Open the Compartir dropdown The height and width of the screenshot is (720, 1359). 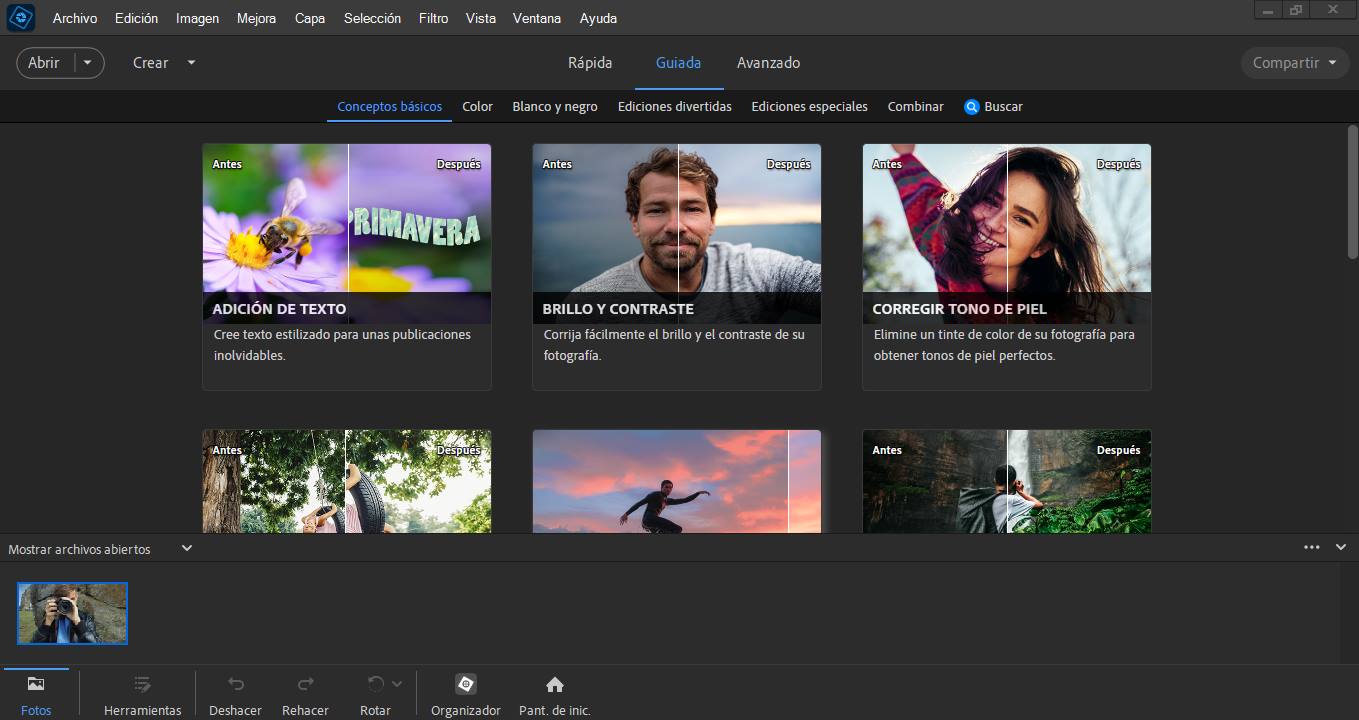pos(1293,62)
